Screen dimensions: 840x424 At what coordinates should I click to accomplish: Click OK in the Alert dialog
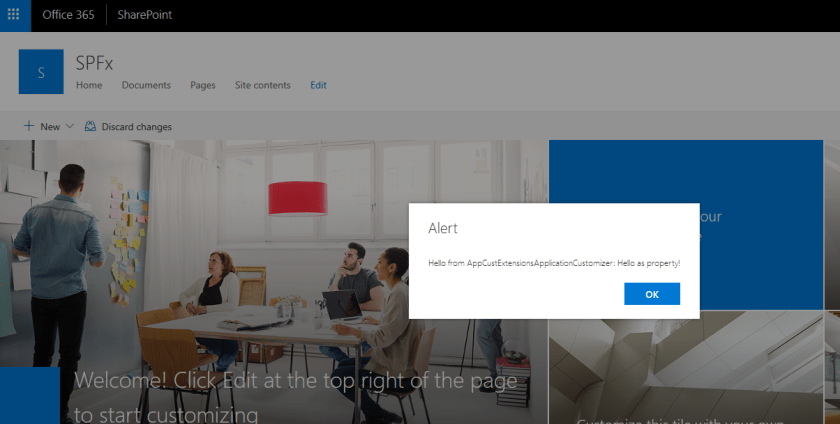(x=652, y=294)
